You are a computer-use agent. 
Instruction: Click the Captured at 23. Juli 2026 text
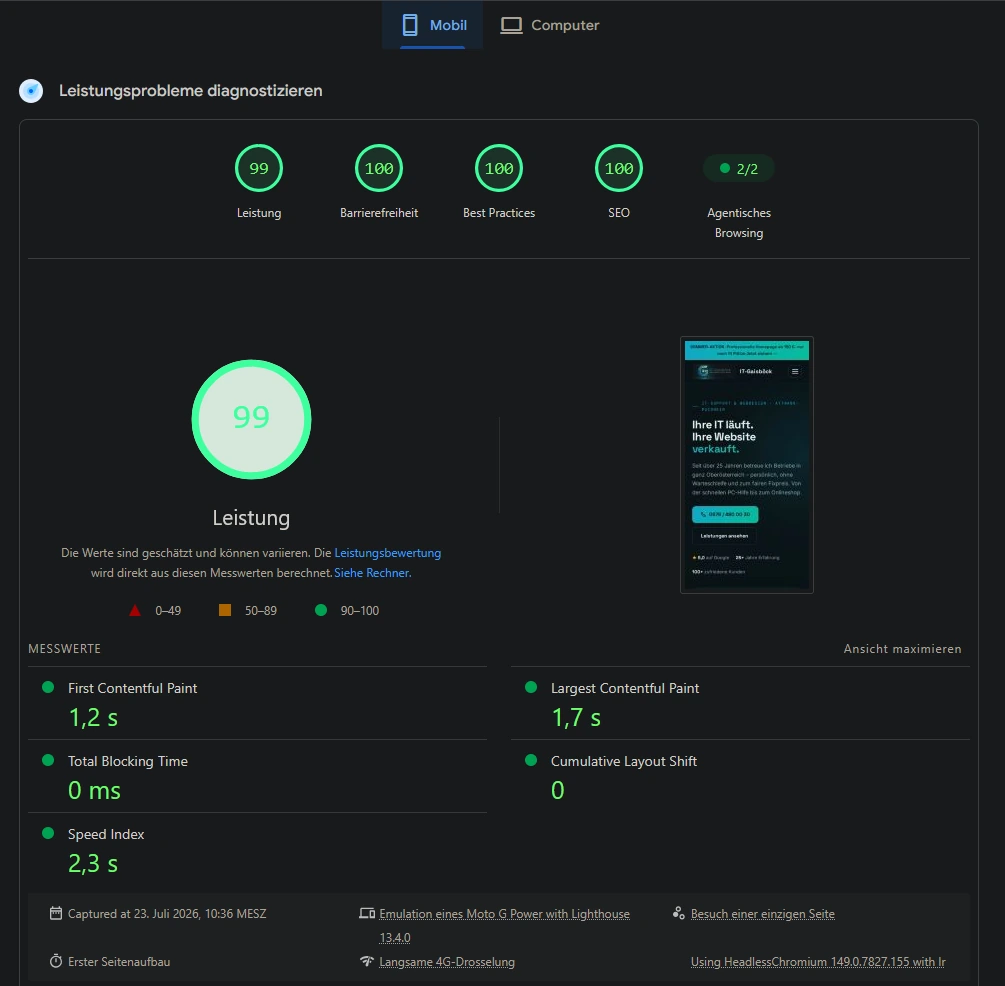[x=167, y=914]
